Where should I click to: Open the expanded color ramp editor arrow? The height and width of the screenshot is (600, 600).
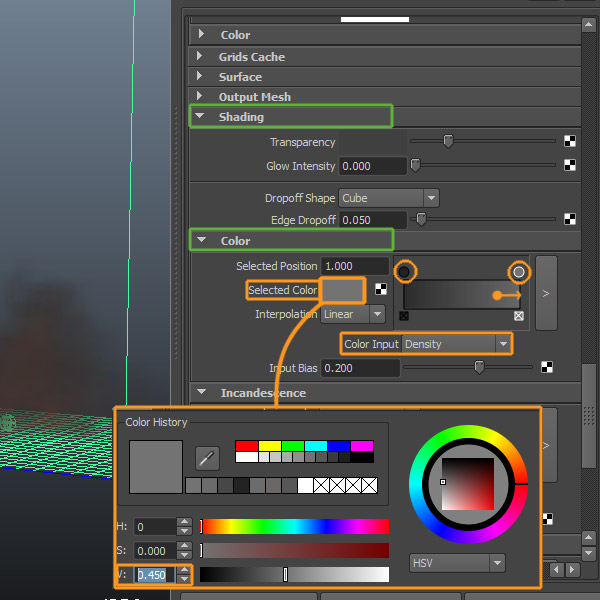(546, 293)
